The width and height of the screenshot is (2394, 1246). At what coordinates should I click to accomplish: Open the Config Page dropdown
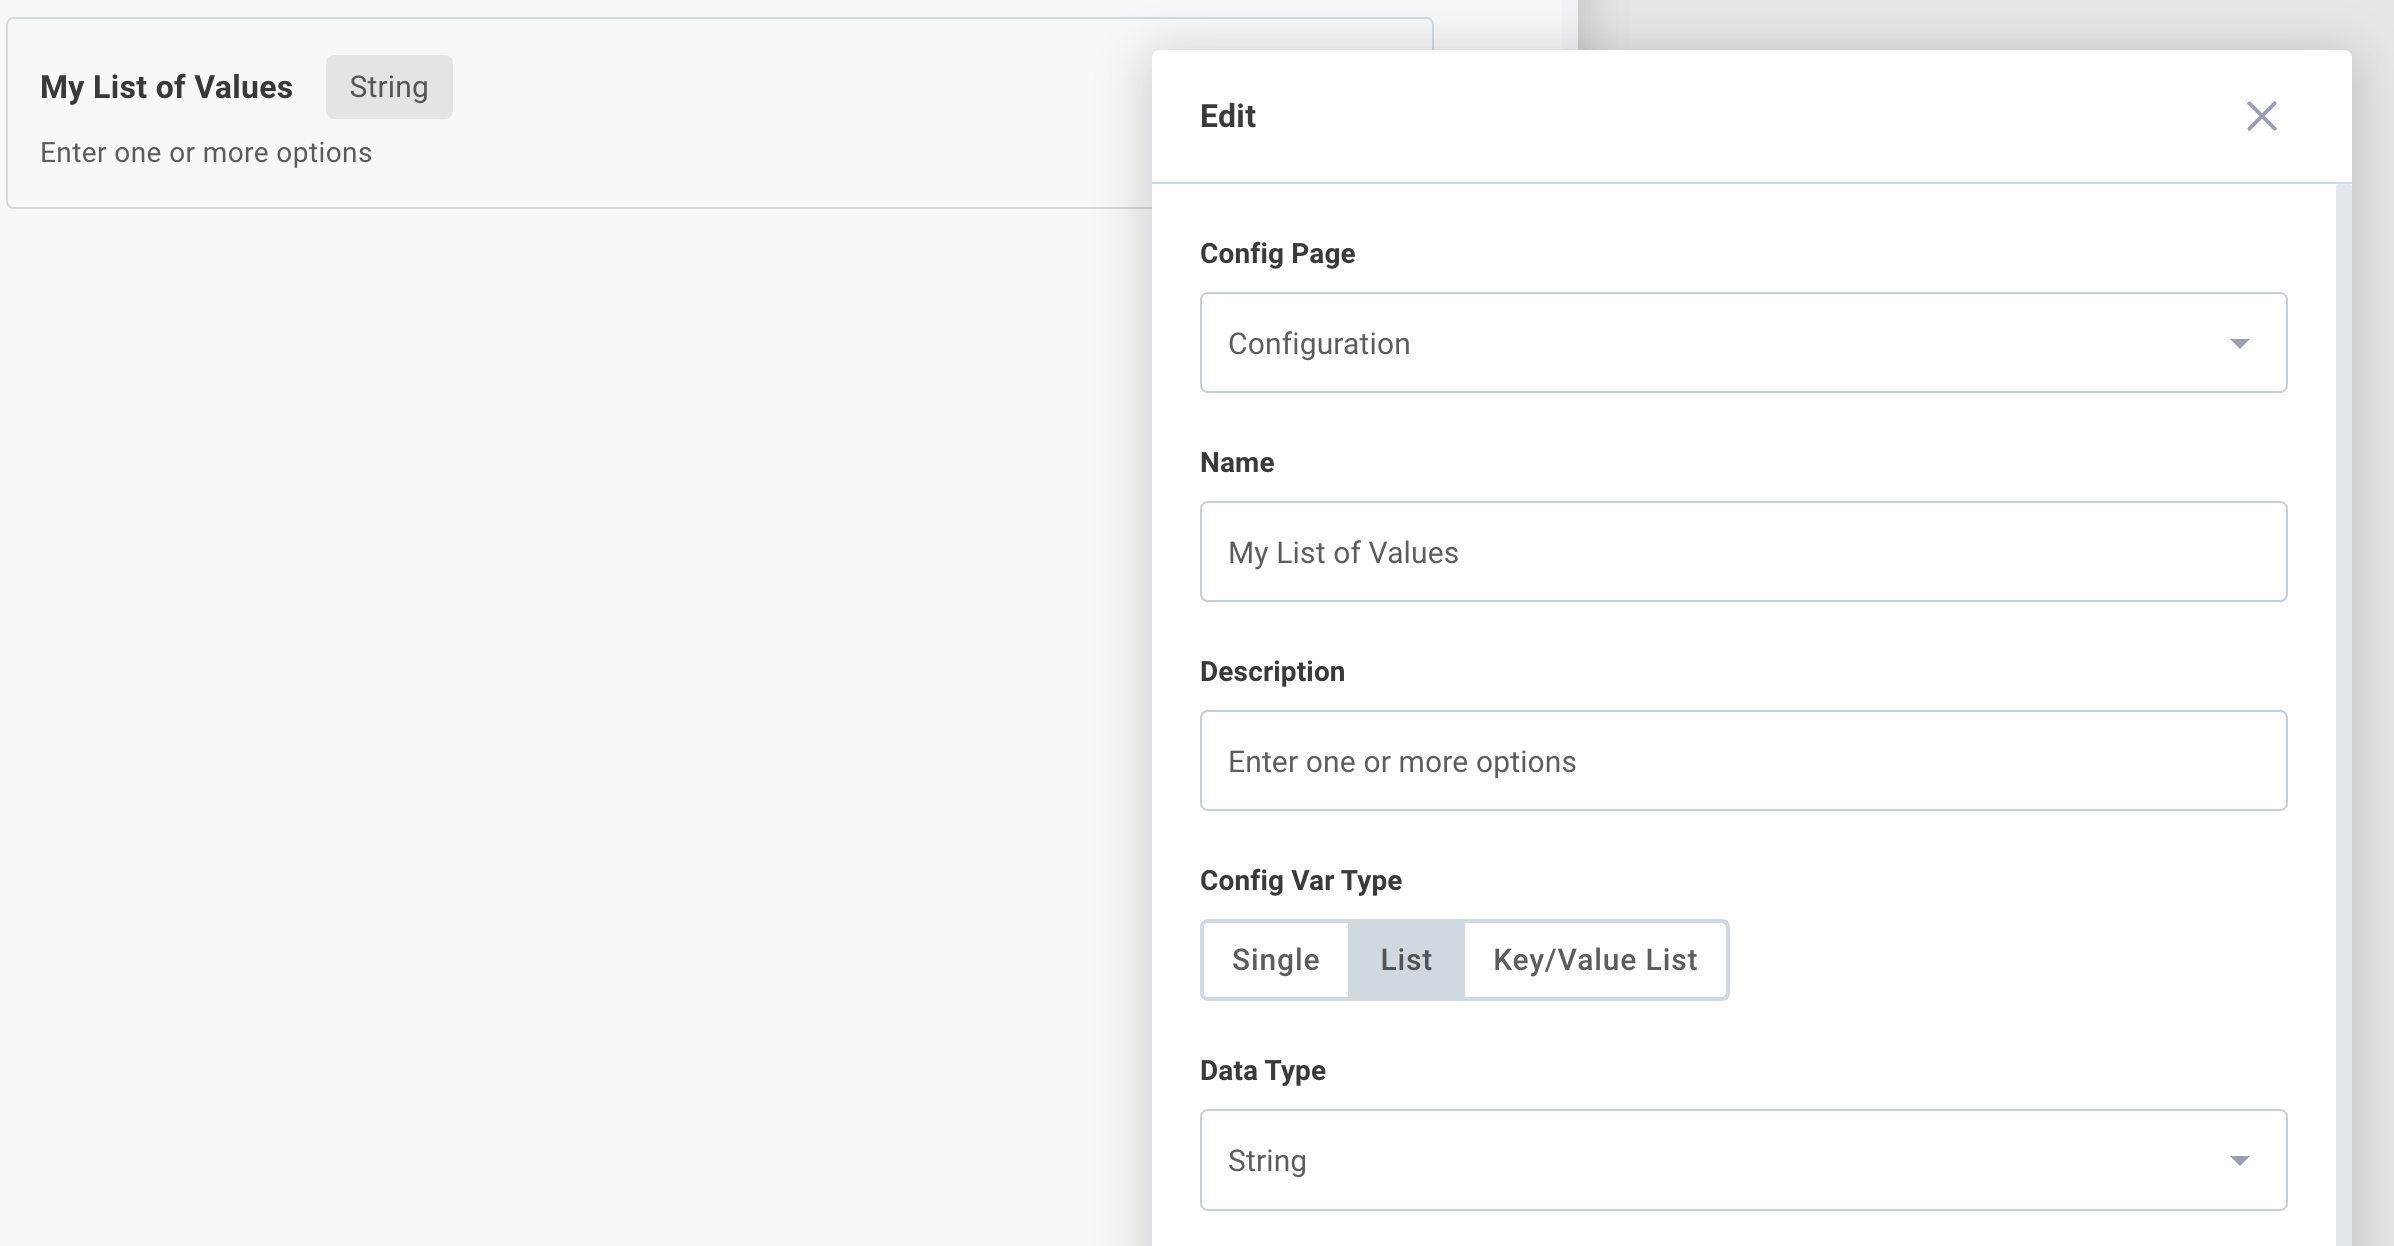[1743, 343]
